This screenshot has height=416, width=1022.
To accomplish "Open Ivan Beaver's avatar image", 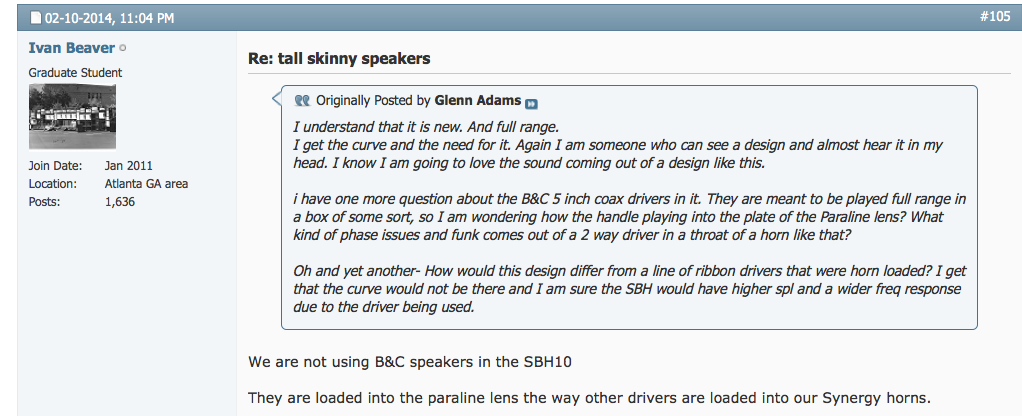I will coord(72,117).
